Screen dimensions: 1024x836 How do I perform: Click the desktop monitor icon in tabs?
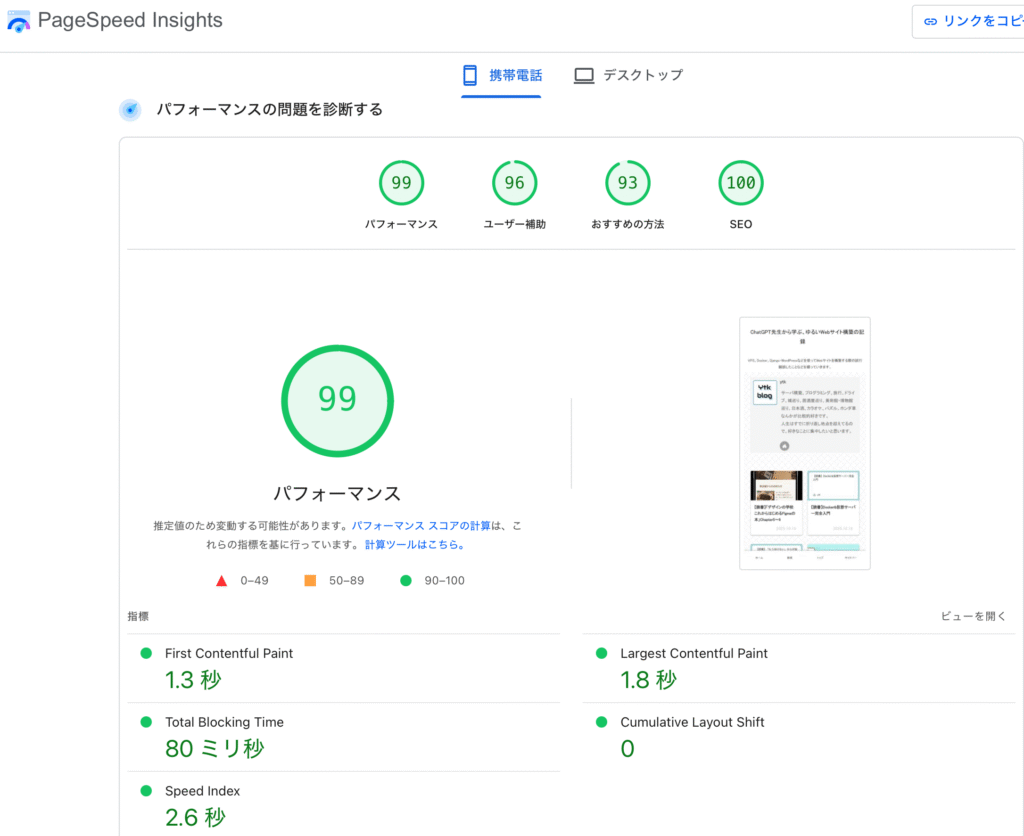584,75
